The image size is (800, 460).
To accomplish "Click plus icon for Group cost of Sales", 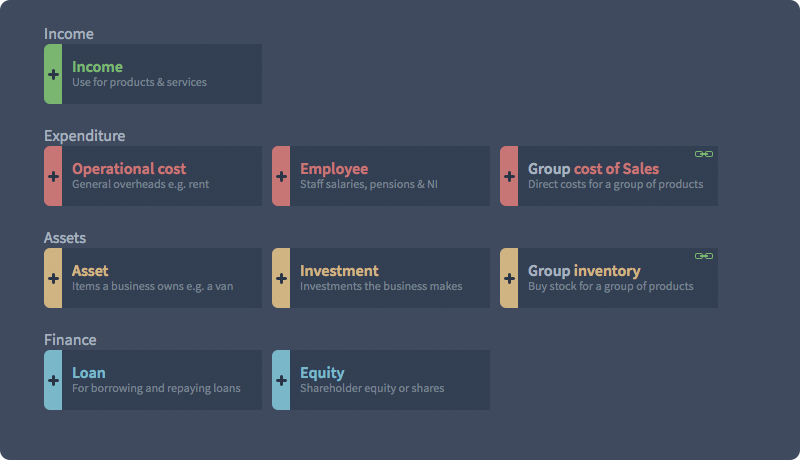I will click(509, 176).
